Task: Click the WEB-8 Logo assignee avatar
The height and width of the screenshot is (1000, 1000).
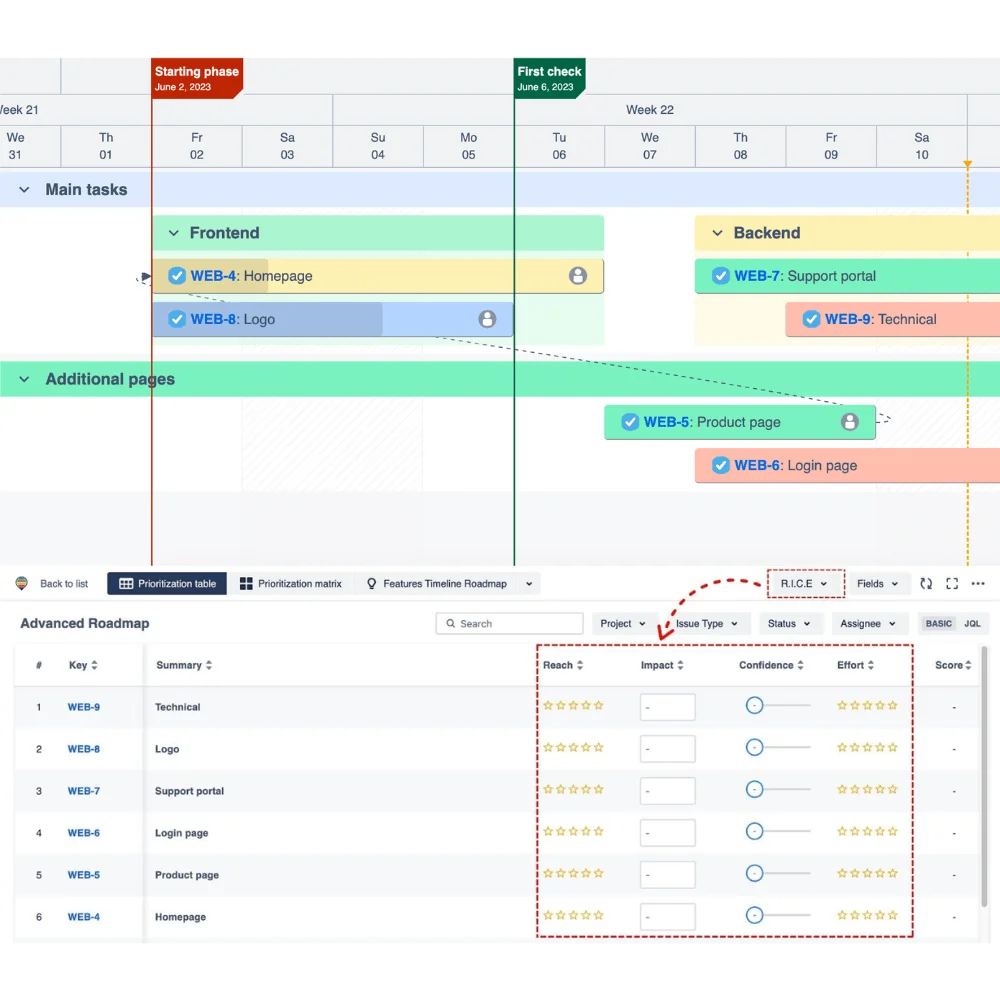Action: point(487,319)
